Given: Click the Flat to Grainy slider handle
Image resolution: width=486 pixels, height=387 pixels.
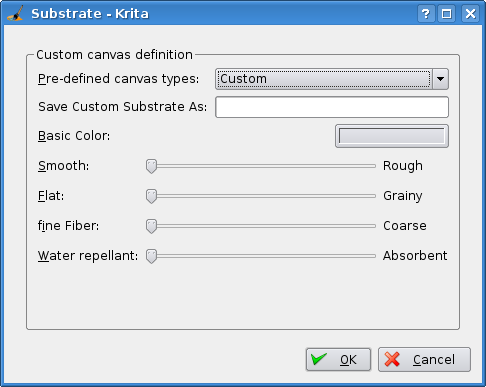Looking at the screenshot, I should [151, 196].
